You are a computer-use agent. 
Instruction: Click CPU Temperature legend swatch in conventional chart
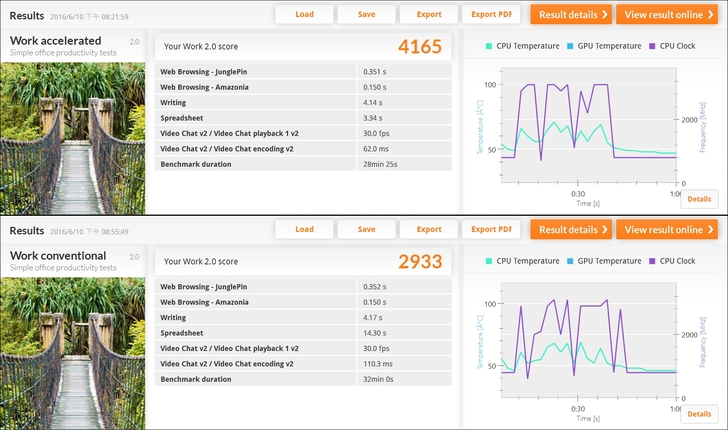489,261
